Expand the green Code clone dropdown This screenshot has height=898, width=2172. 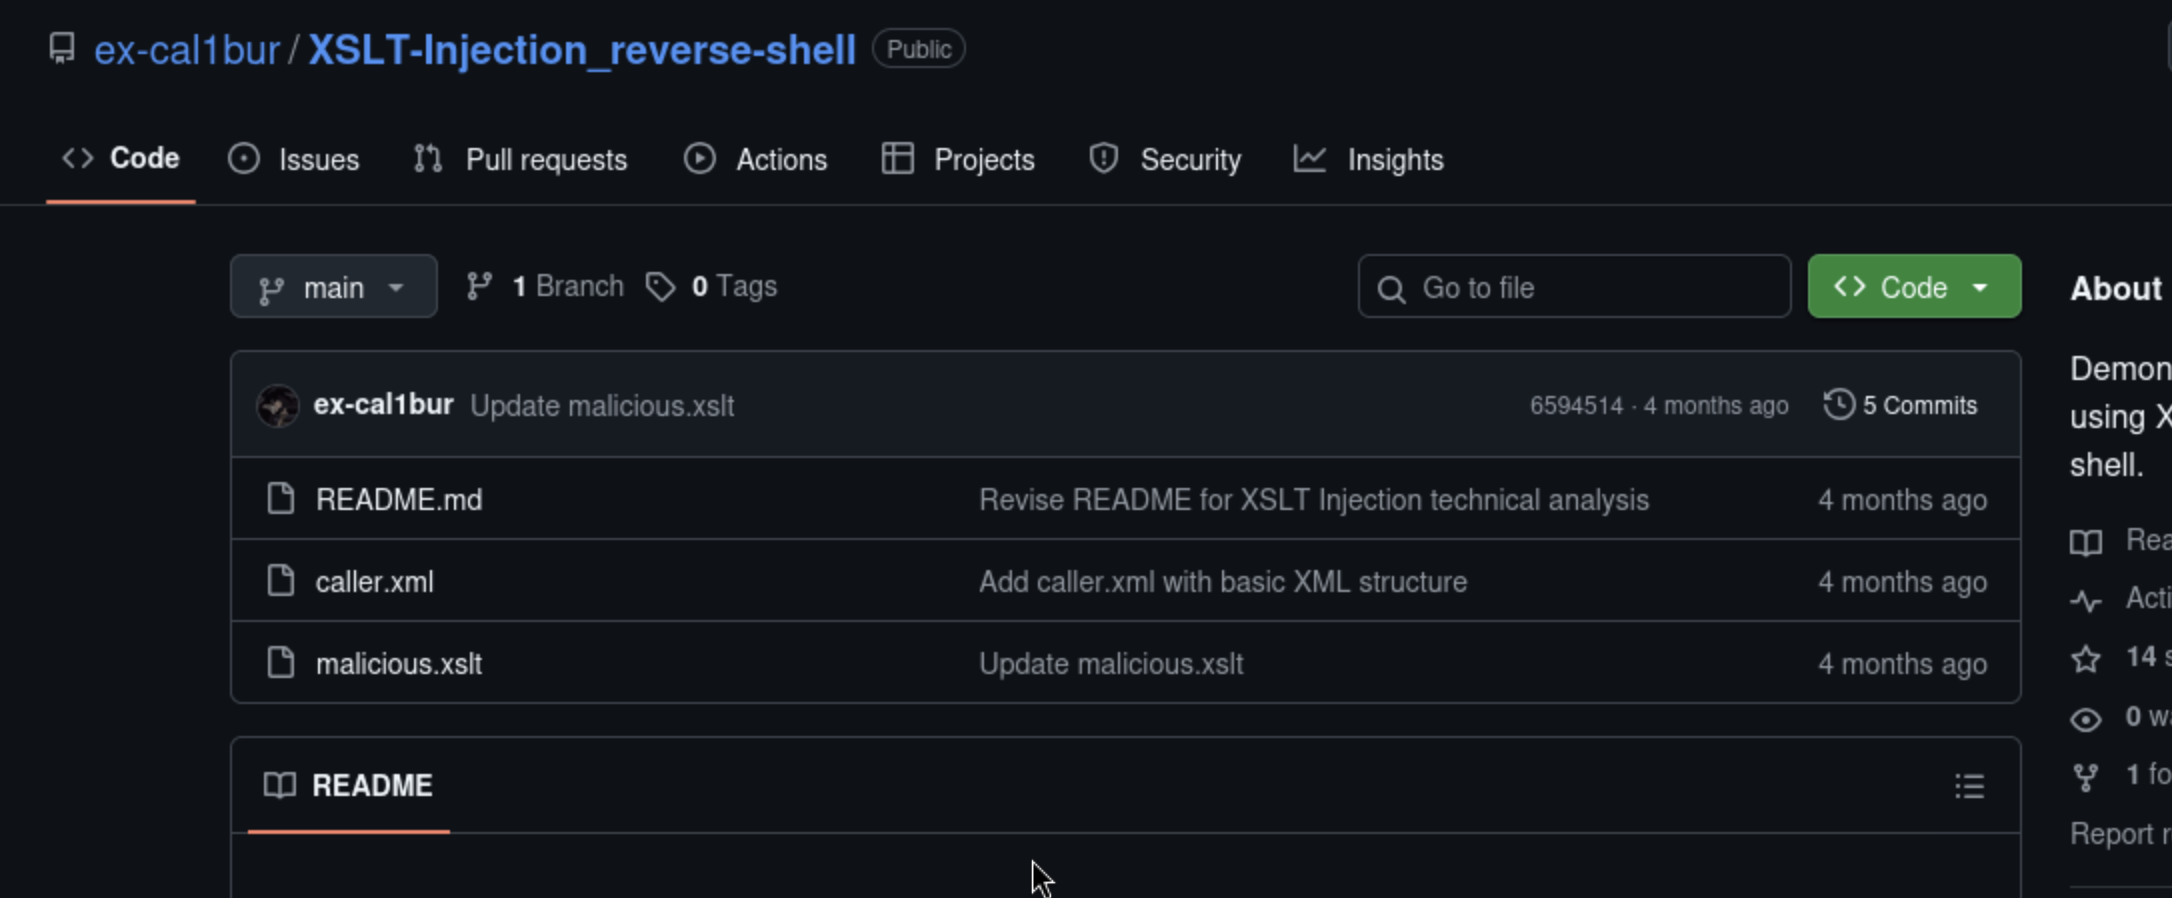(x=1914, y=287)
